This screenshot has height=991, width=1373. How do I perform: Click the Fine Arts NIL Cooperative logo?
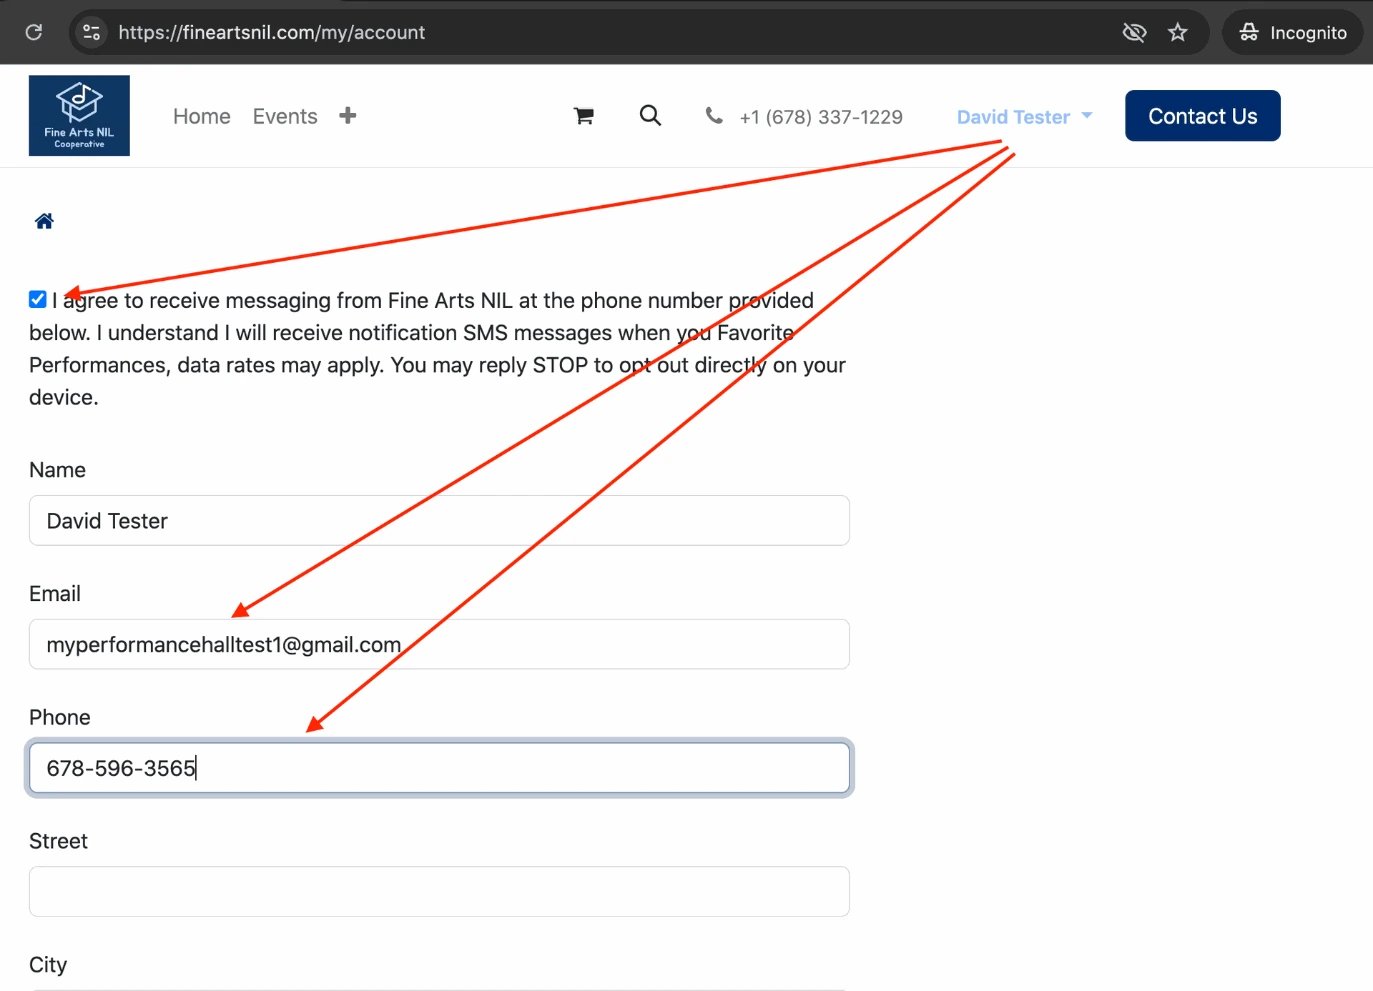pos(79,115)
